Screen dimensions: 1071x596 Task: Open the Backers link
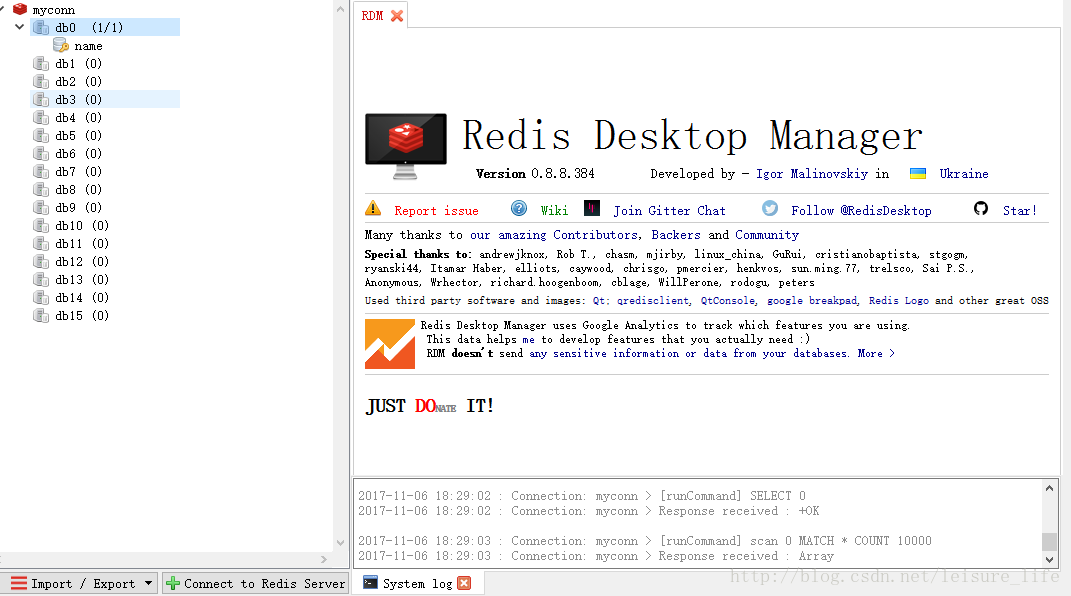click(676, 235)
